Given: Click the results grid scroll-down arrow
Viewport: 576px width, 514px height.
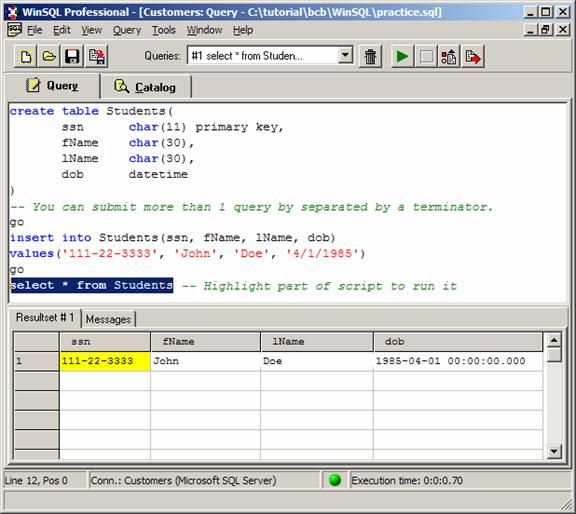Looking at the screenshot, I should tap(554, 451).
